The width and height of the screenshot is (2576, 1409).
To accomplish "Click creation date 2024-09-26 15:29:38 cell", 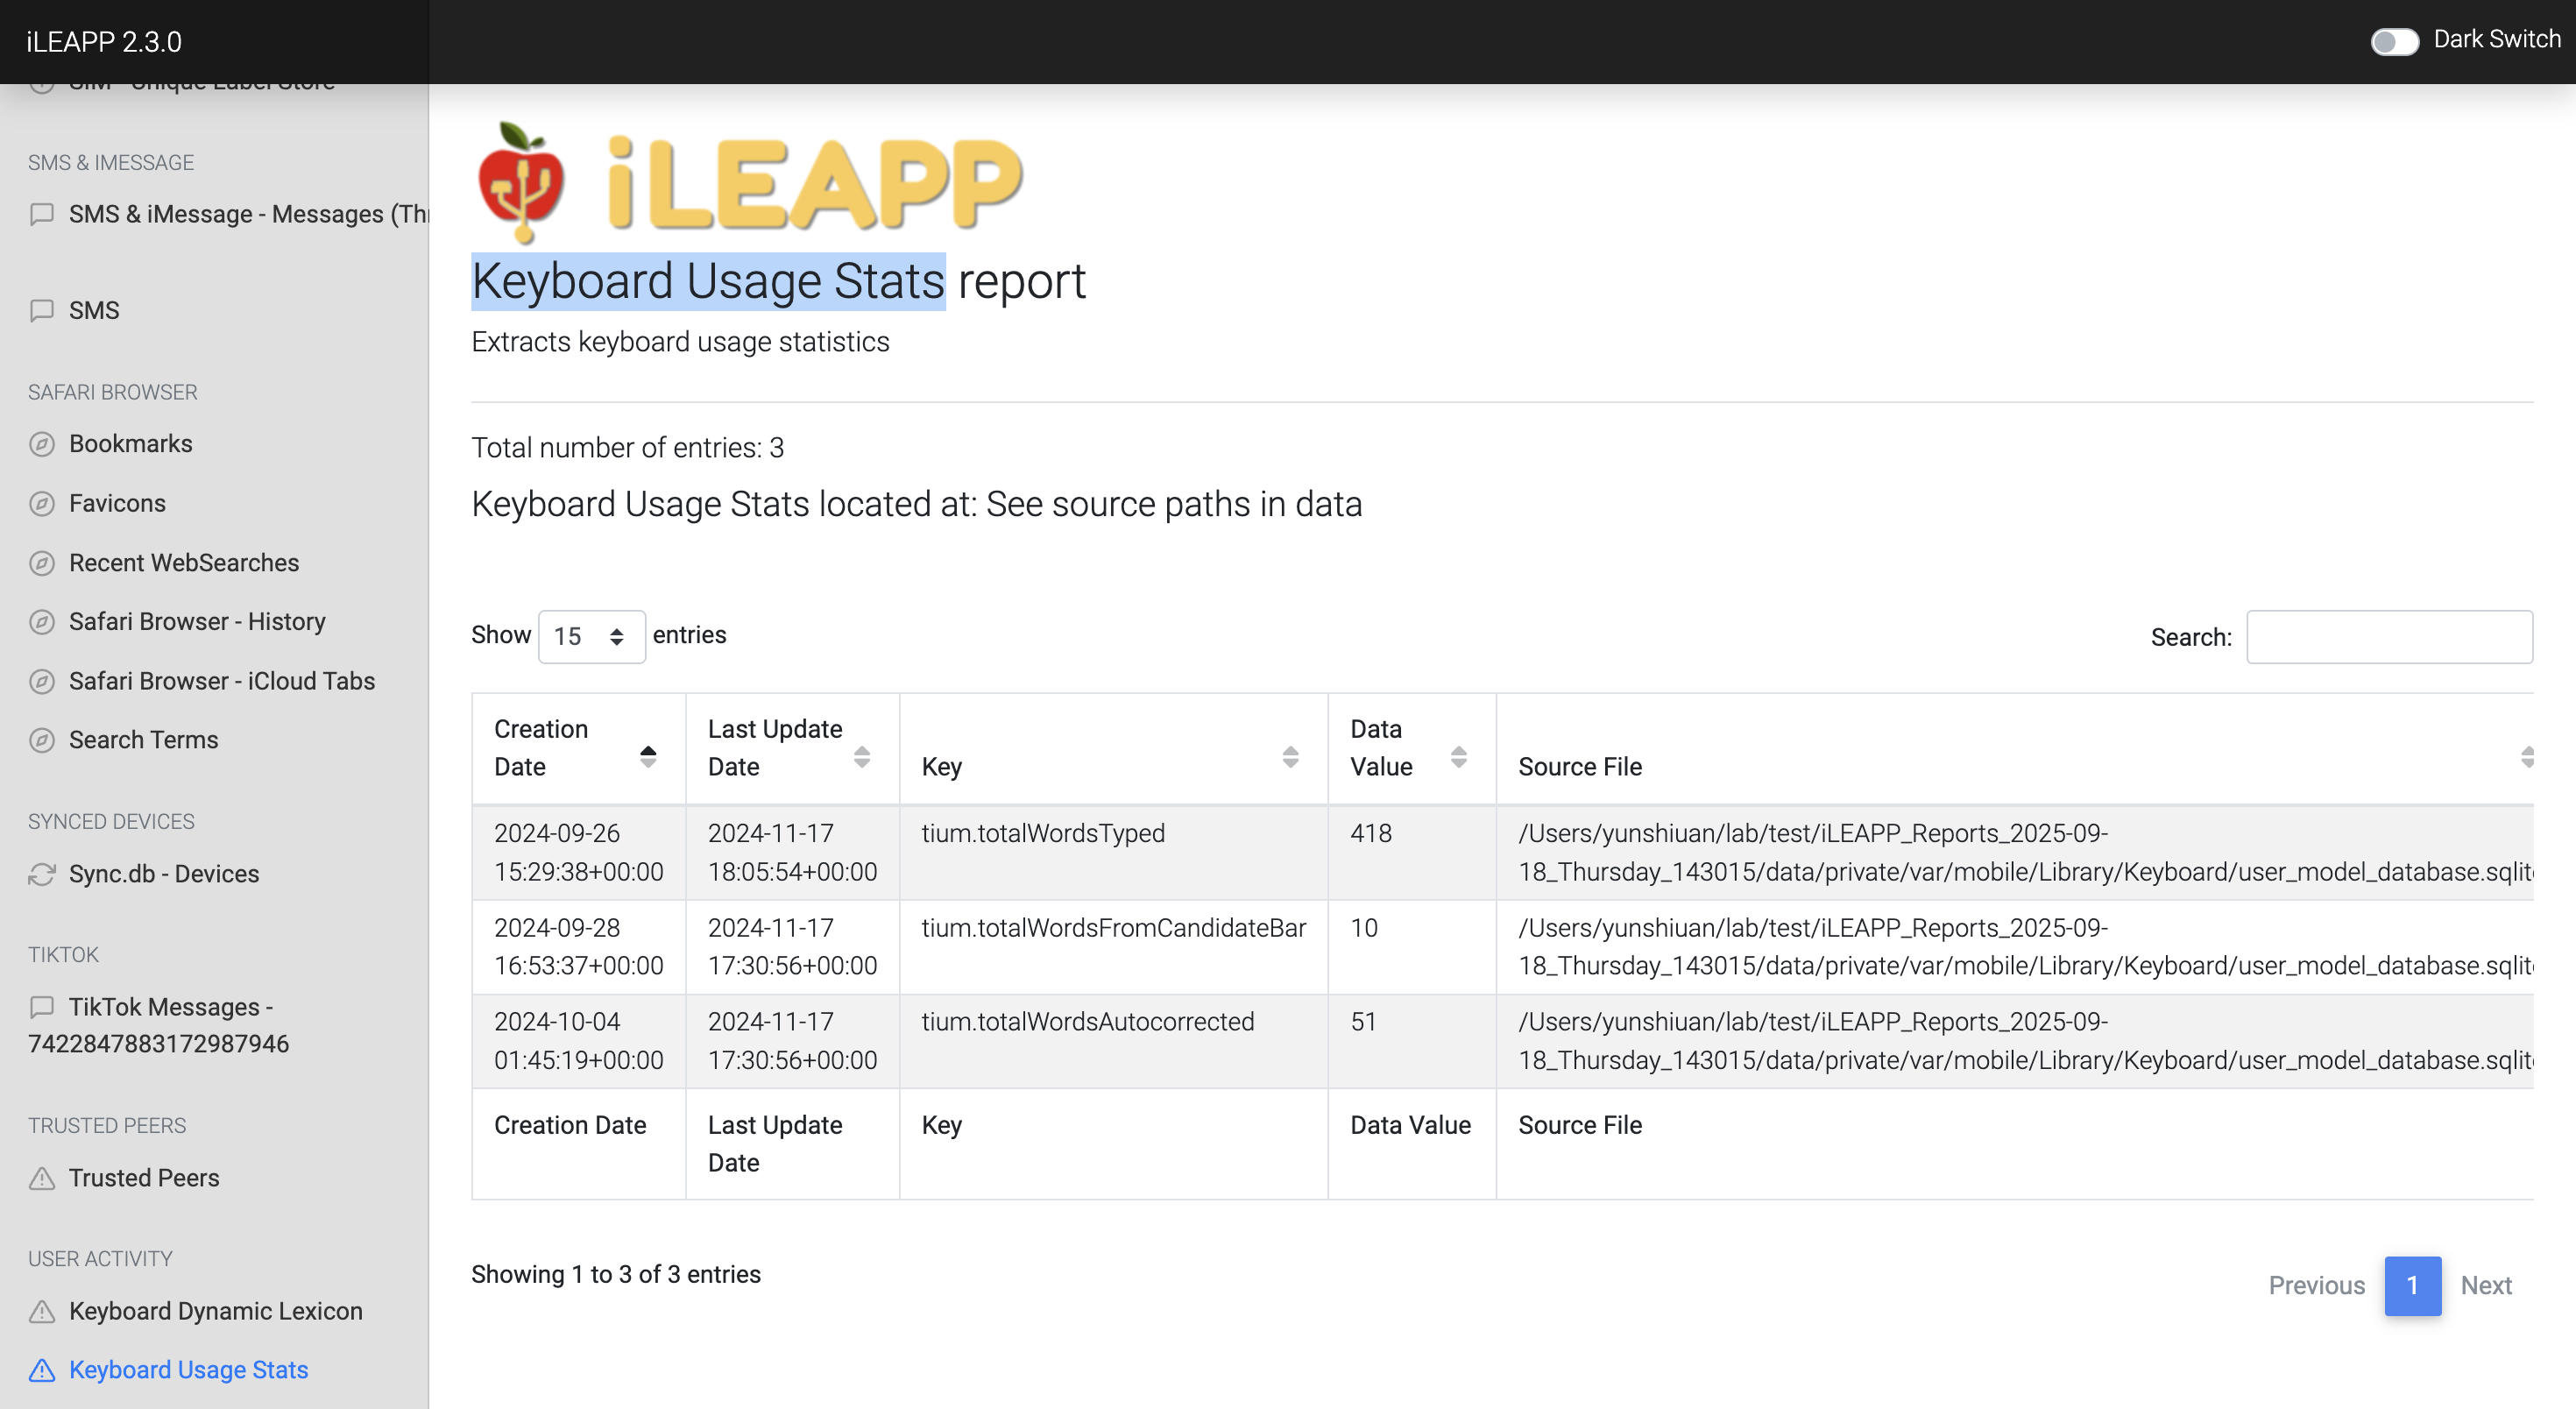I will pos(578,853).
